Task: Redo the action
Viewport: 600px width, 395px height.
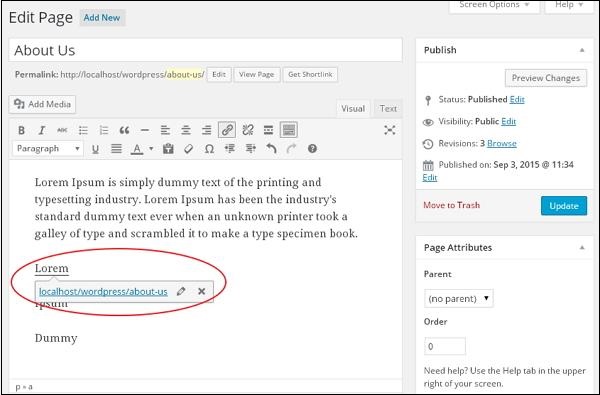Action: tap(292, 149)
